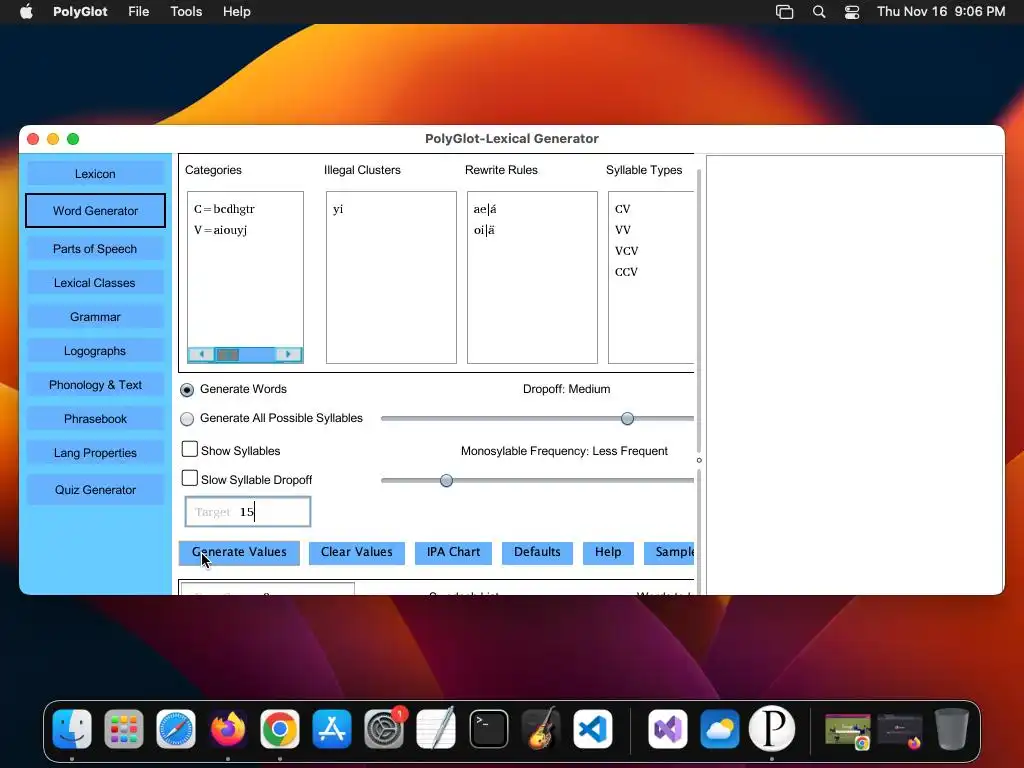The height and width of the screenshot is (768, 1024).
Task: Launch Safari from the dock
Action: coord(176,729)
